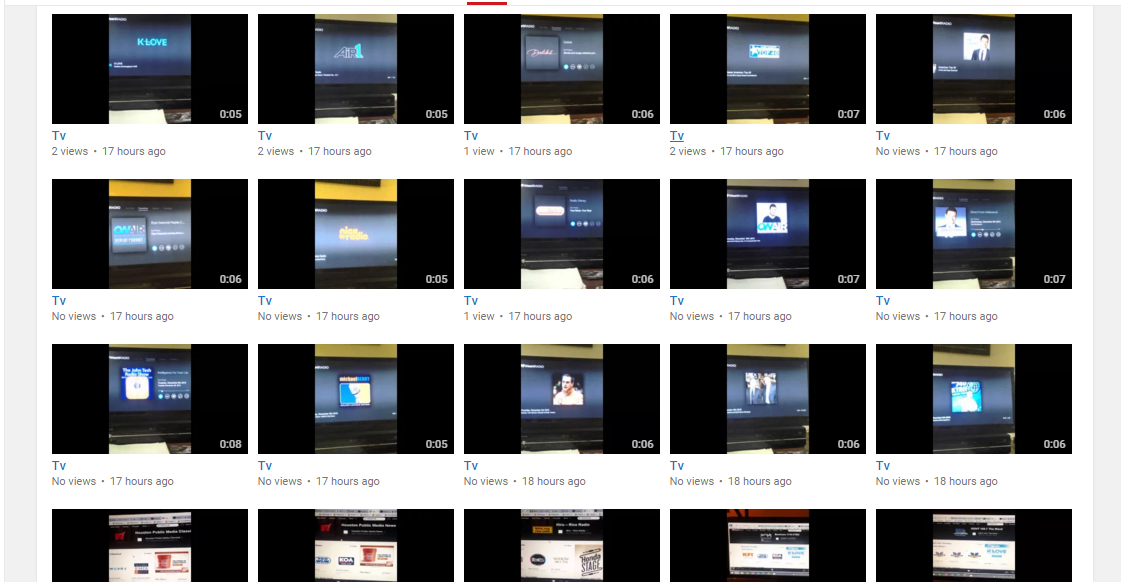Open the pink Delilah logo video thumbnail

562,69
